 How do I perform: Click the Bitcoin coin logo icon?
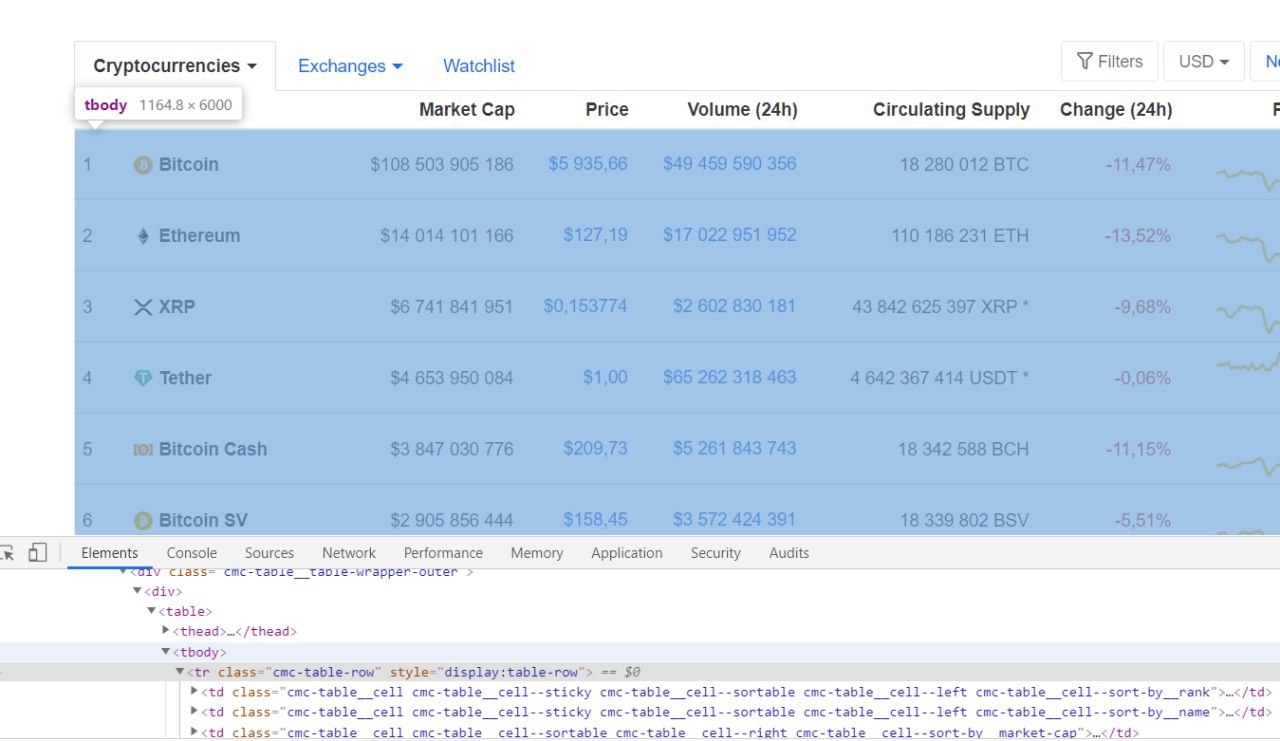point(143,165)
